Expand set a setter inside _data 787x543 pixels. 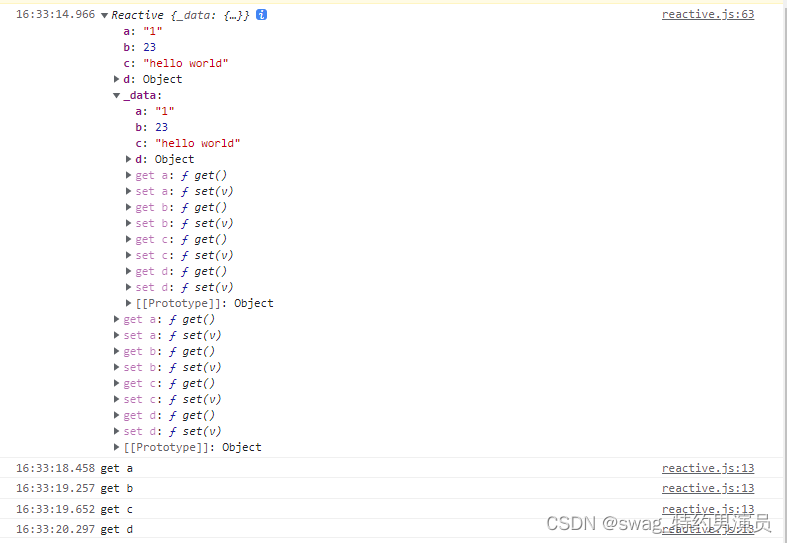coord(128,192)
